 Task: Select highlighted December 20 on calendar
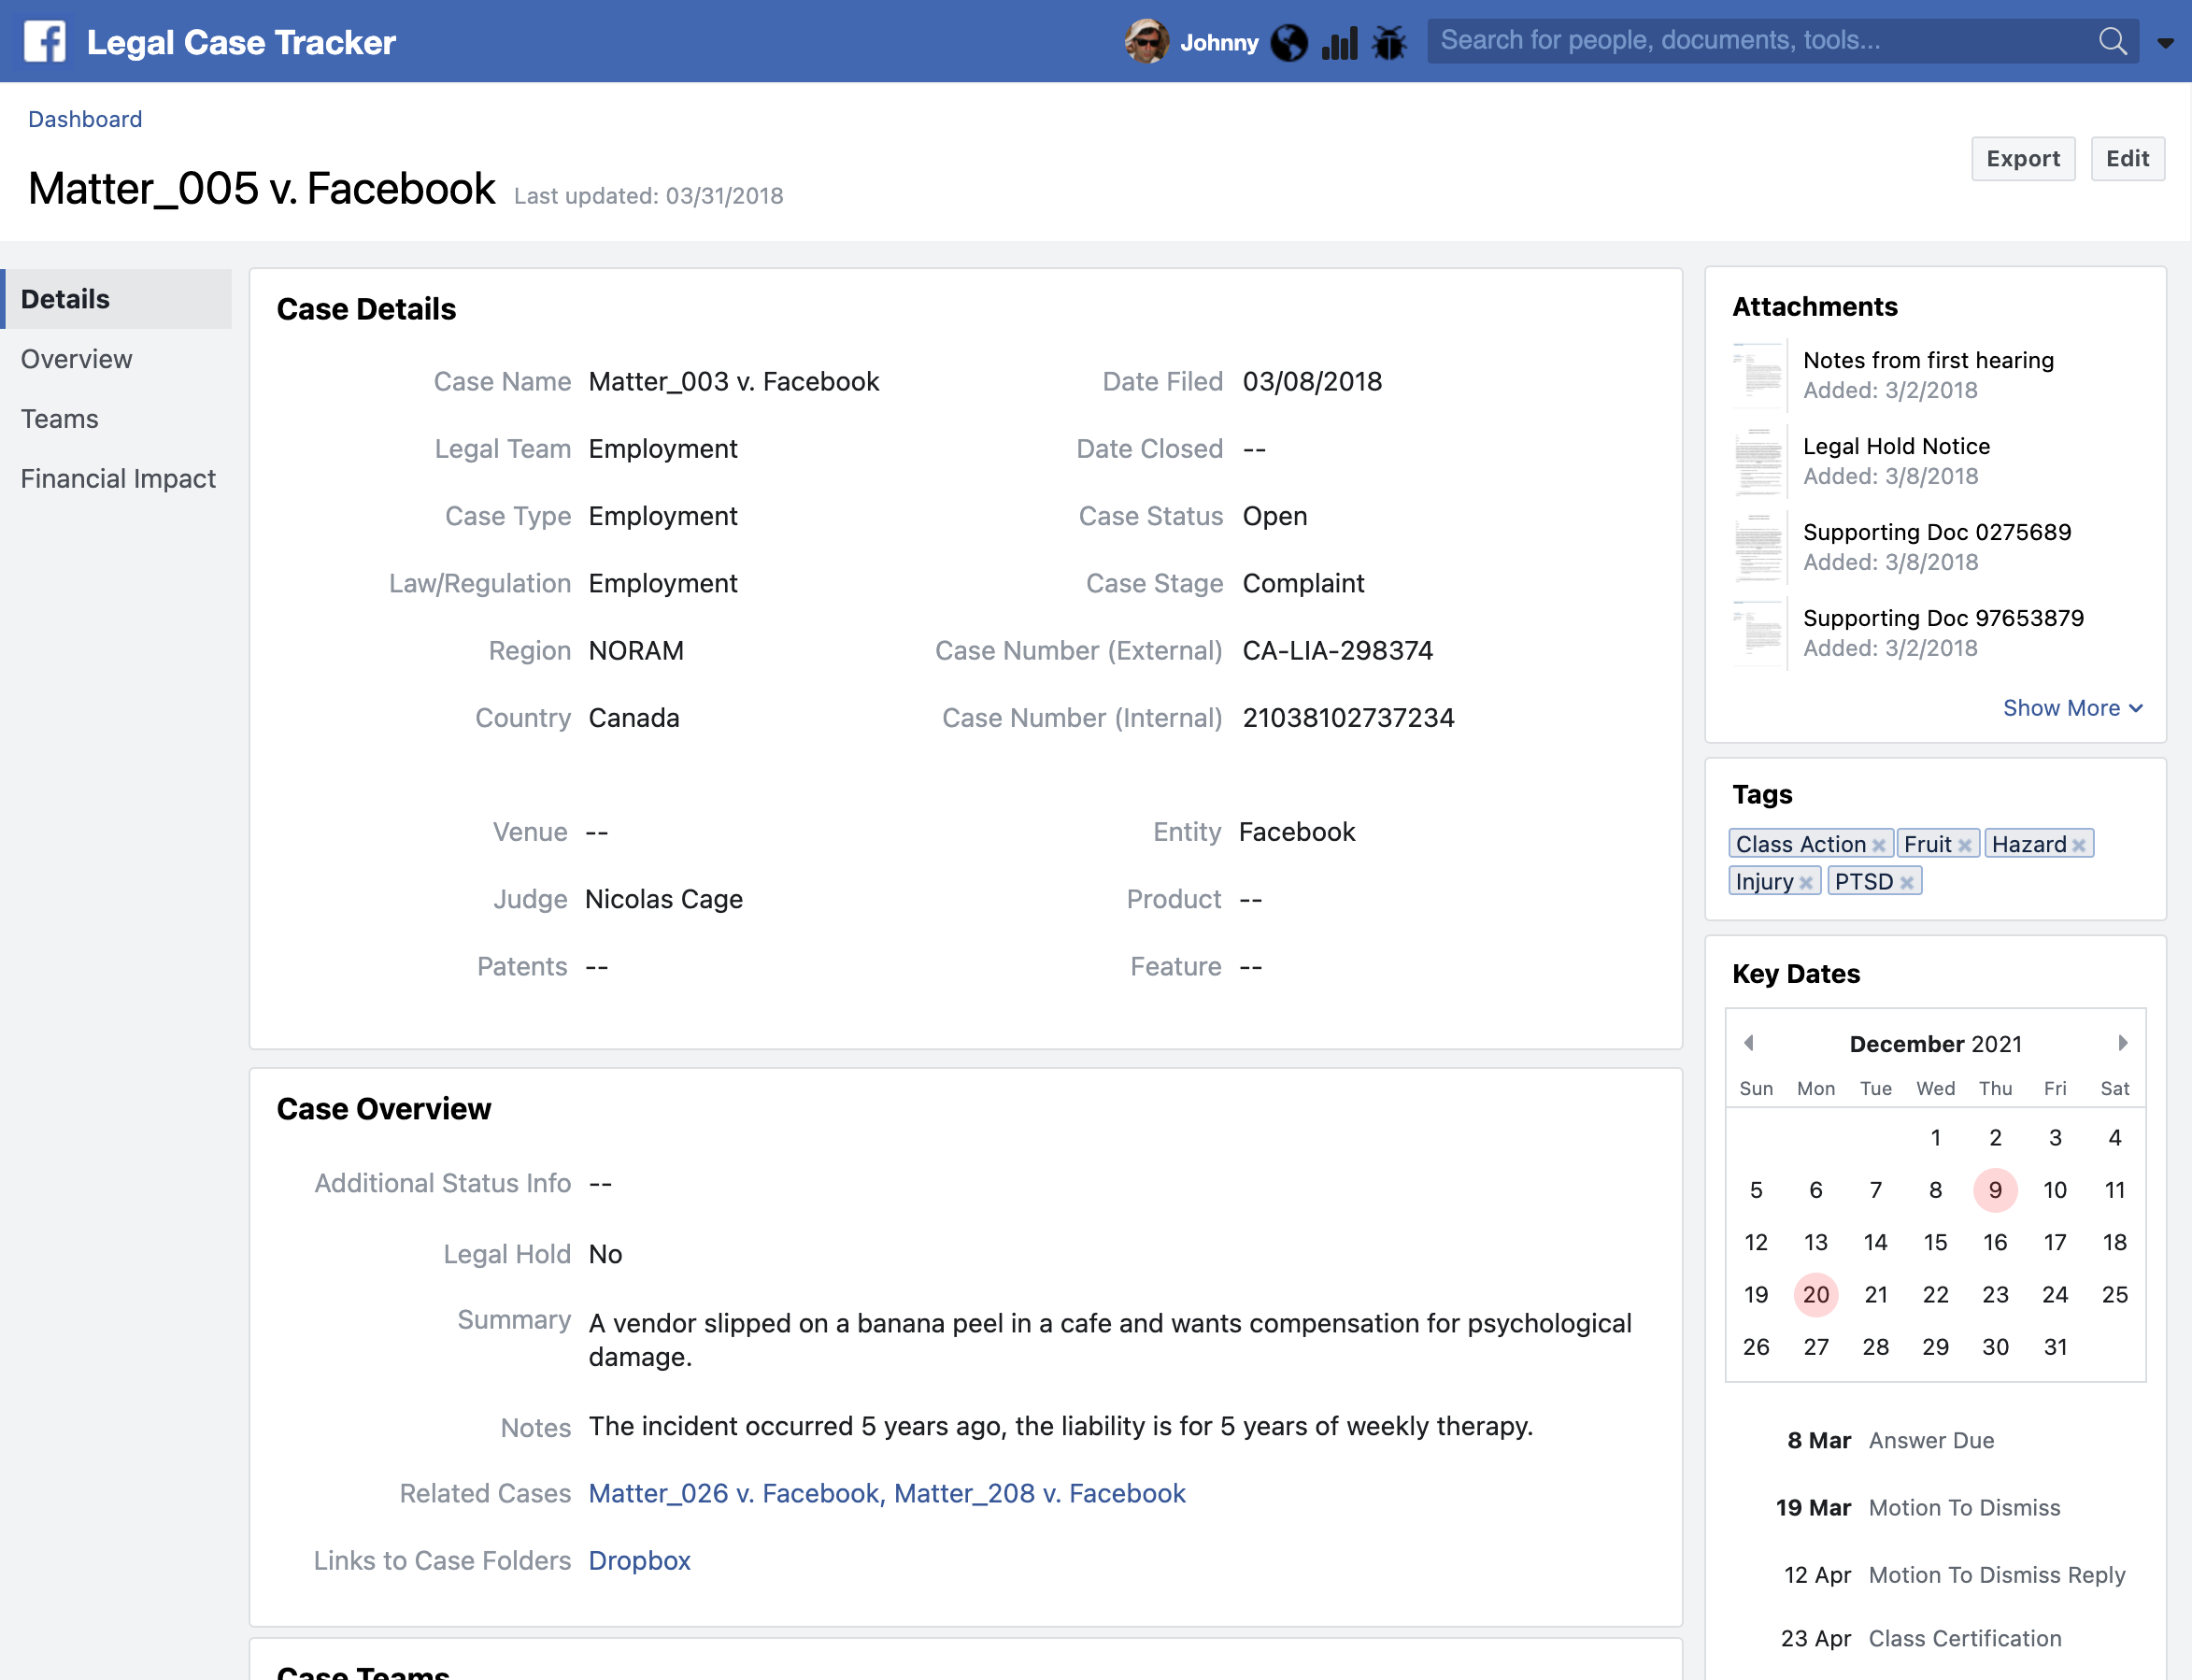click(x=1815, y=1294)
